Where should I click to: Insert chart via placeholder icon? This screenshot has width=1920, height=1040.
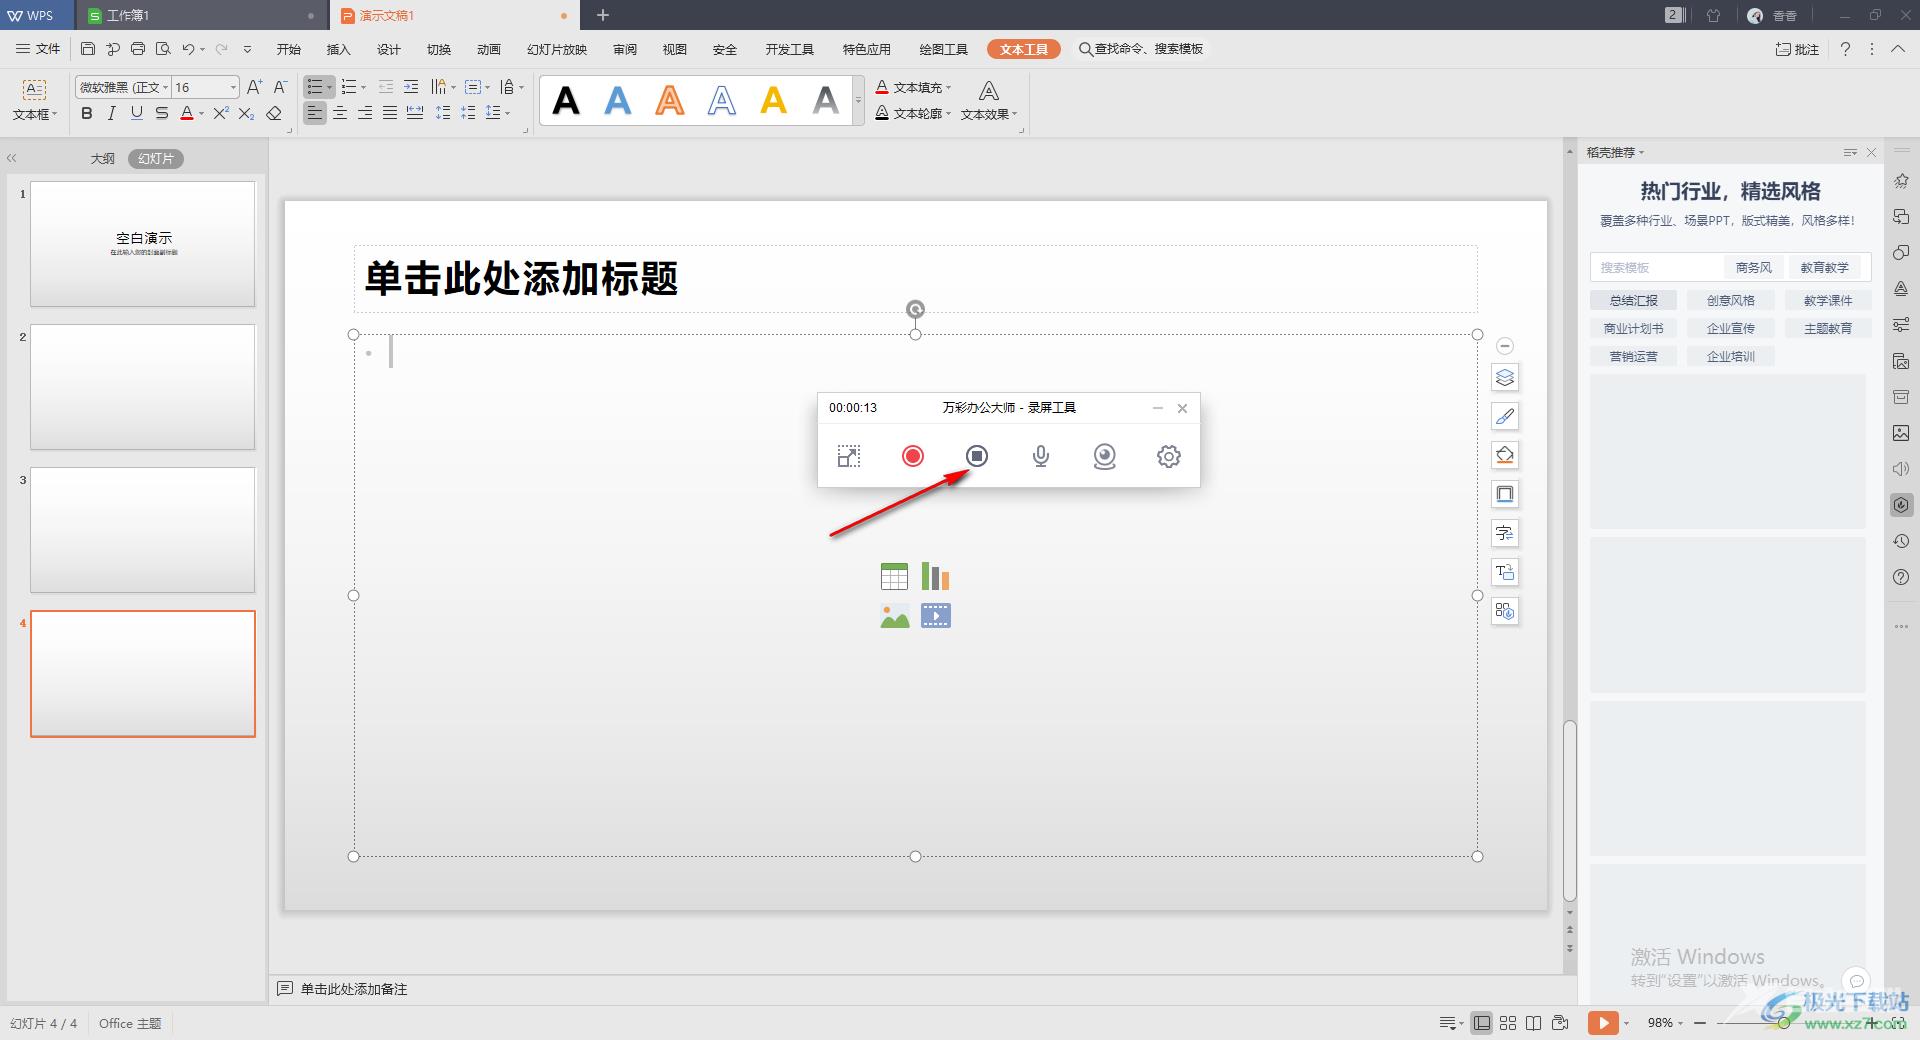point(935,576)
